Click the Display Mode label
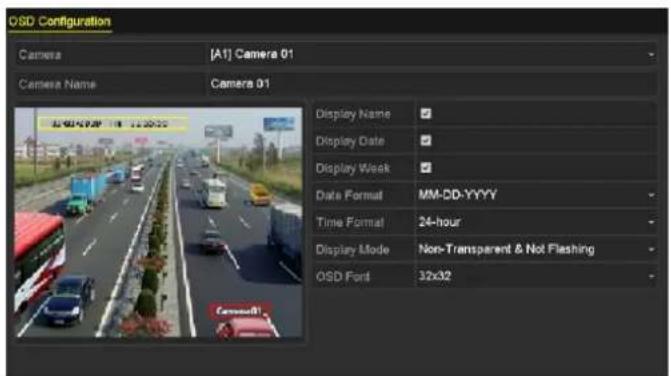671x376 pixels. point(352,250)
